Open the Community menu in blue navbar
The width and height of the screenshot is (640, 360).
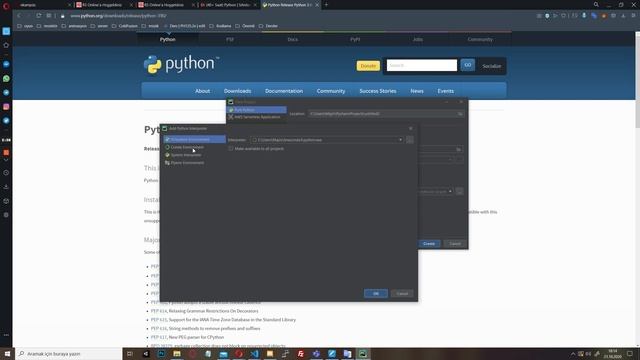(331, 91)
